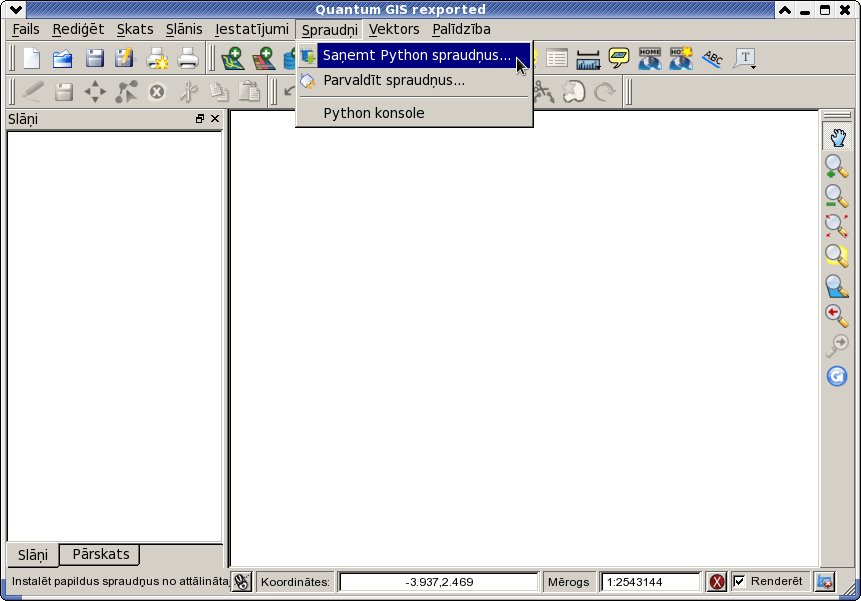Open the window menu in title bar
861x601 pixels.
pyautogui.click(x=16, y=9)
